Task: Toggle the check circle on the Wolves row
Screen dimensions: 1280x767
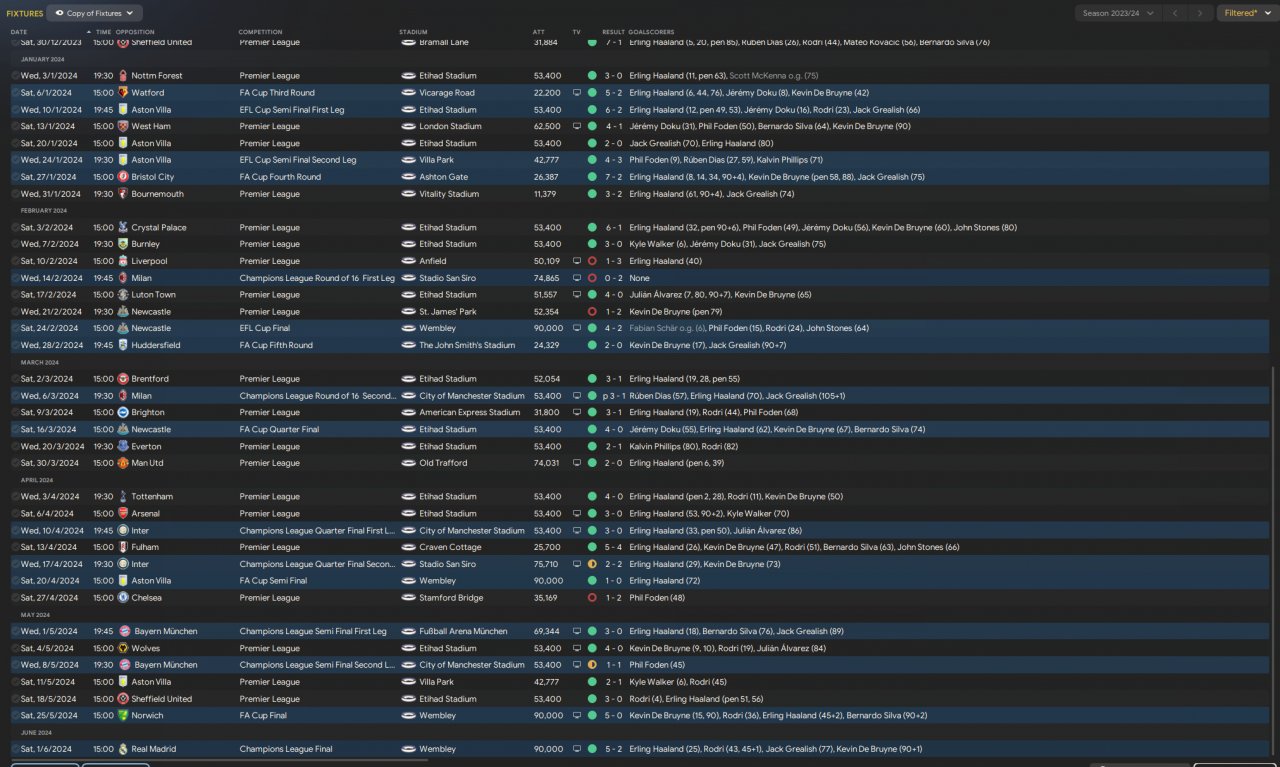Action: pyautogui.click(x=15, y=648)
